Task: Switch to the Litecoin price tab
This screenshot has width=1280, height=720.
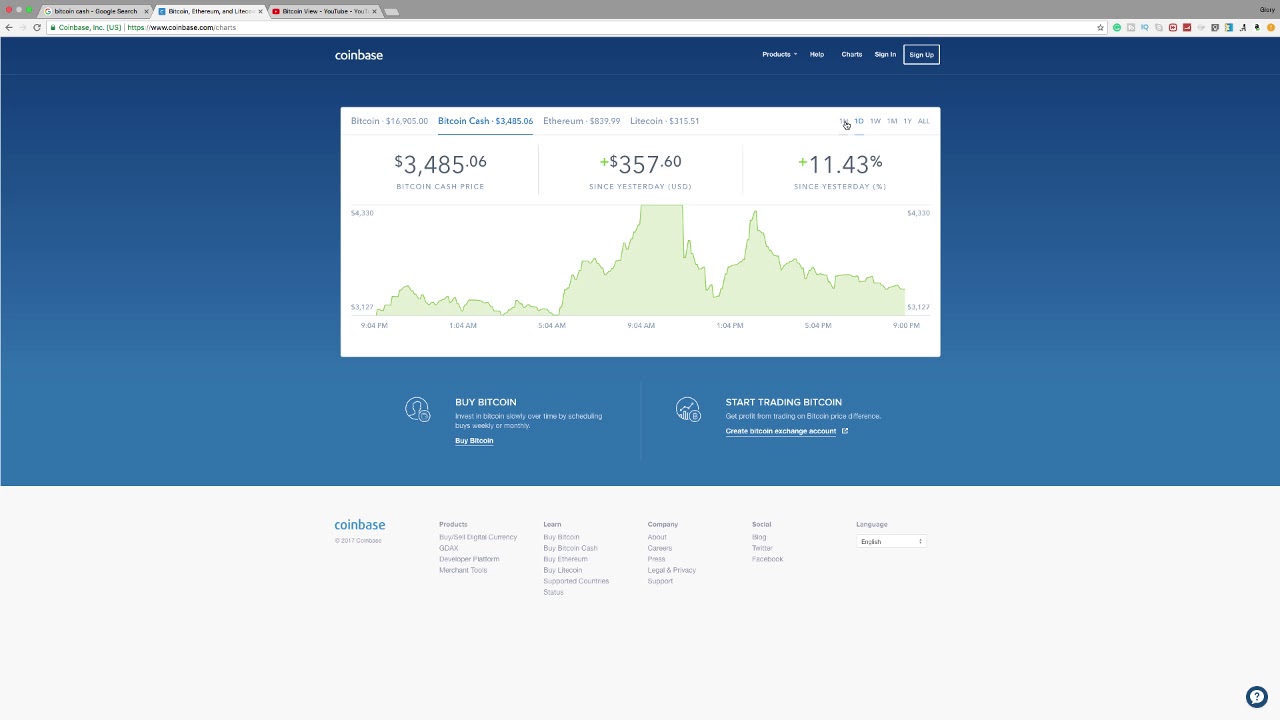Action: point(664,121)
